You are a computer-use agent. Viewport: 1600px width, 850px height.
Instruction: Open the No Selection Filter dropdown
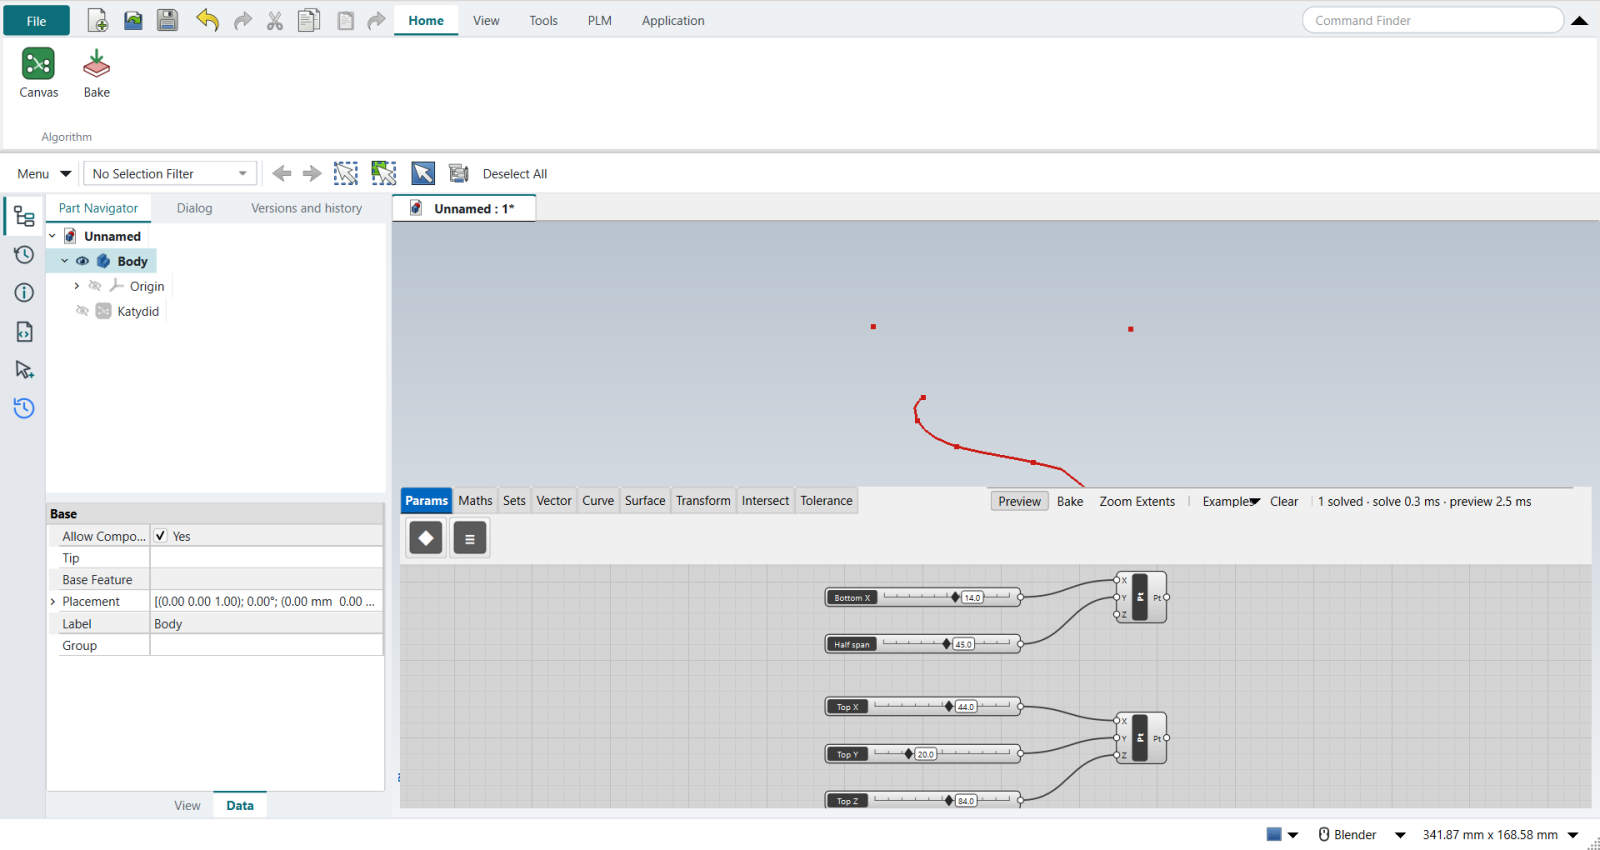[x=170, y=174]
